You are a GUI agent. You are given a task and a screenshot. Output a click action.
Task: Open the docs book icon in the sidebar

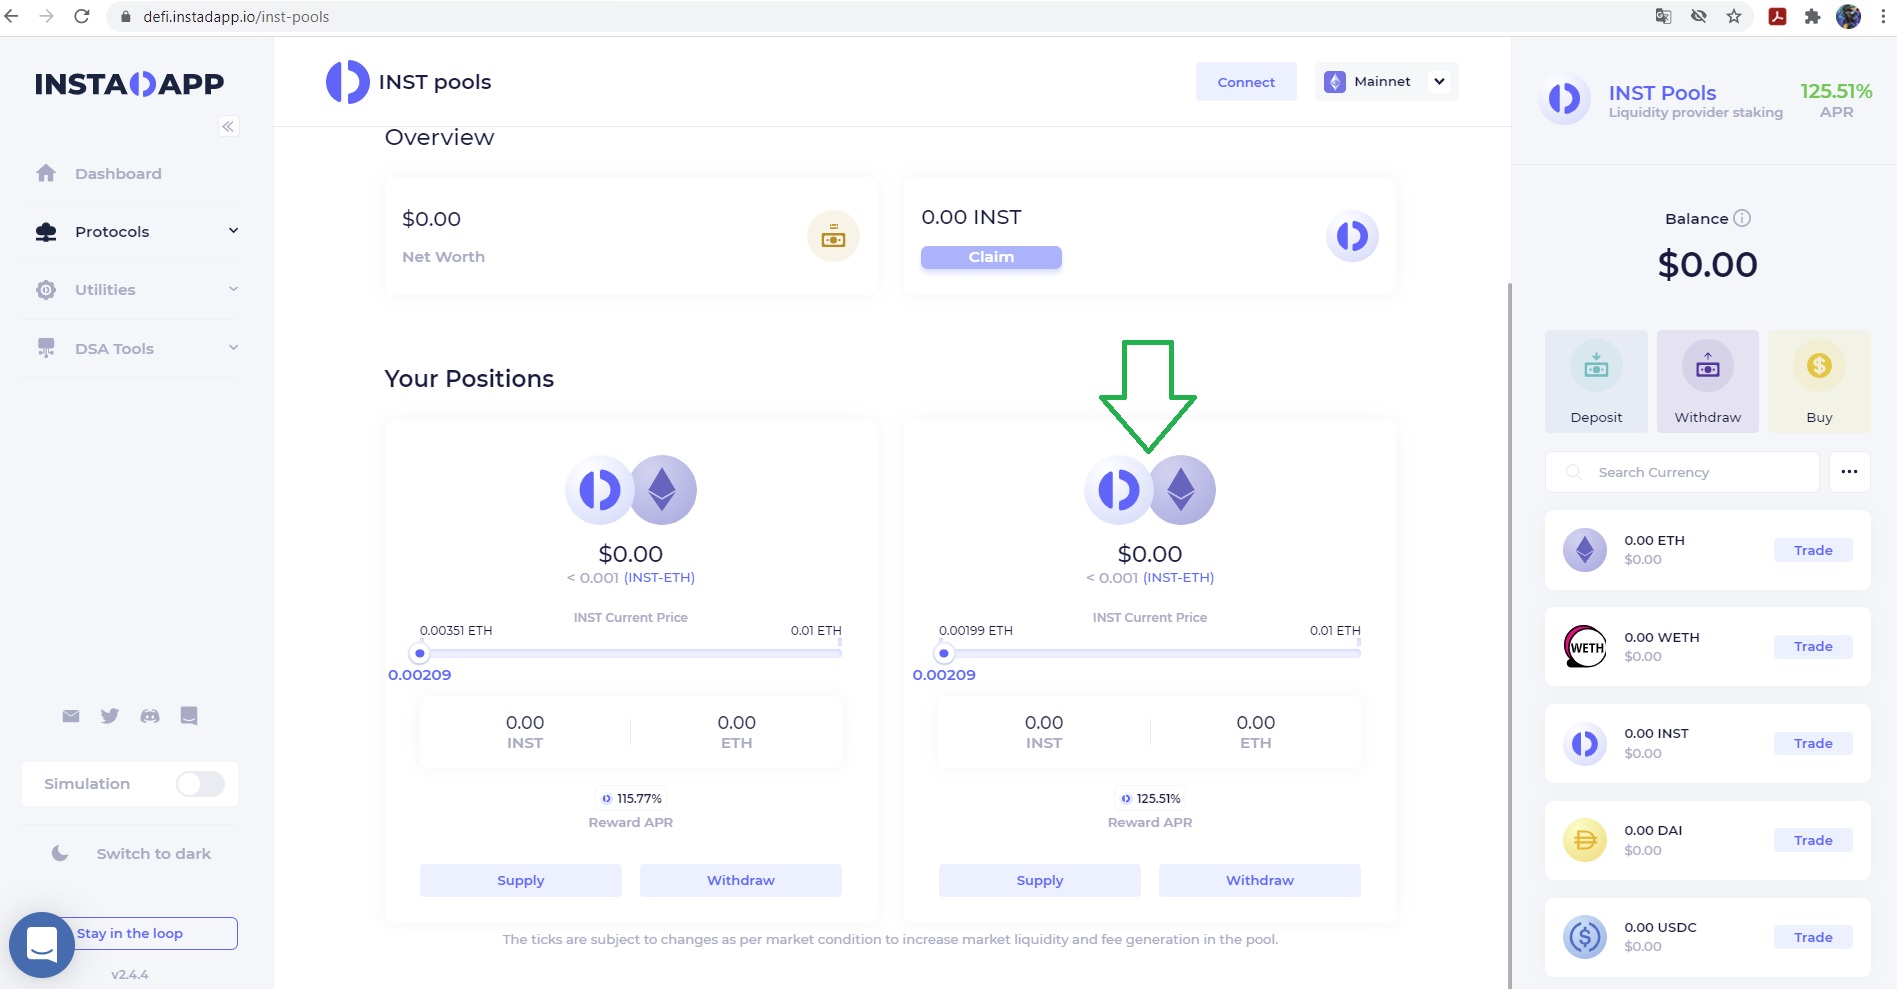coord(189,716)
